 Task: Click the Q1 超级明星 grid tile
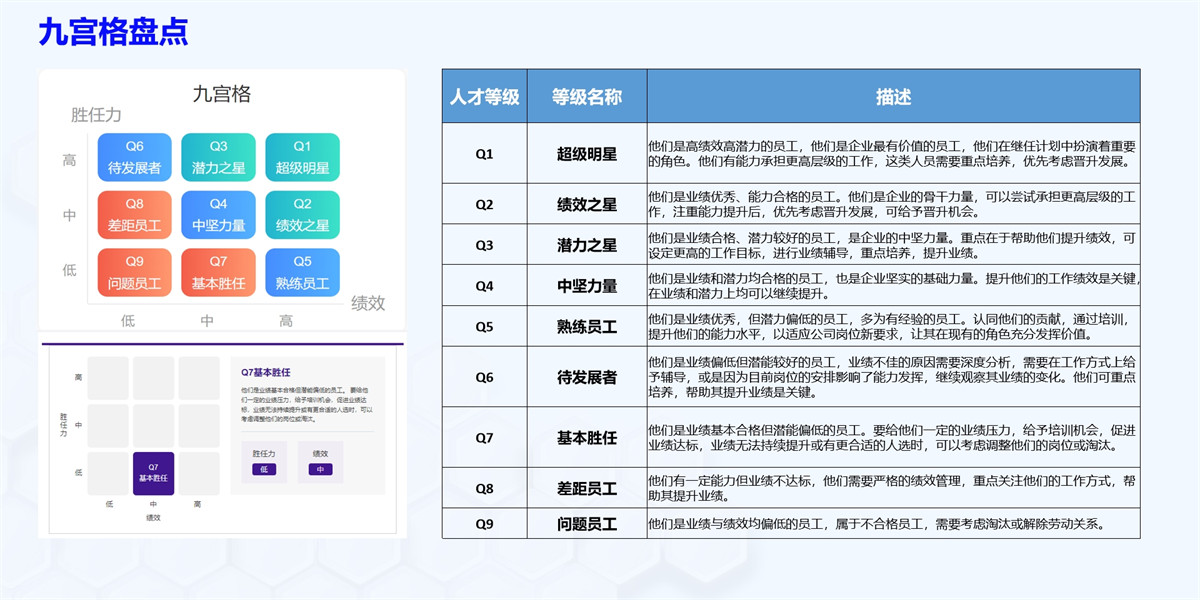tap(302, 158)
